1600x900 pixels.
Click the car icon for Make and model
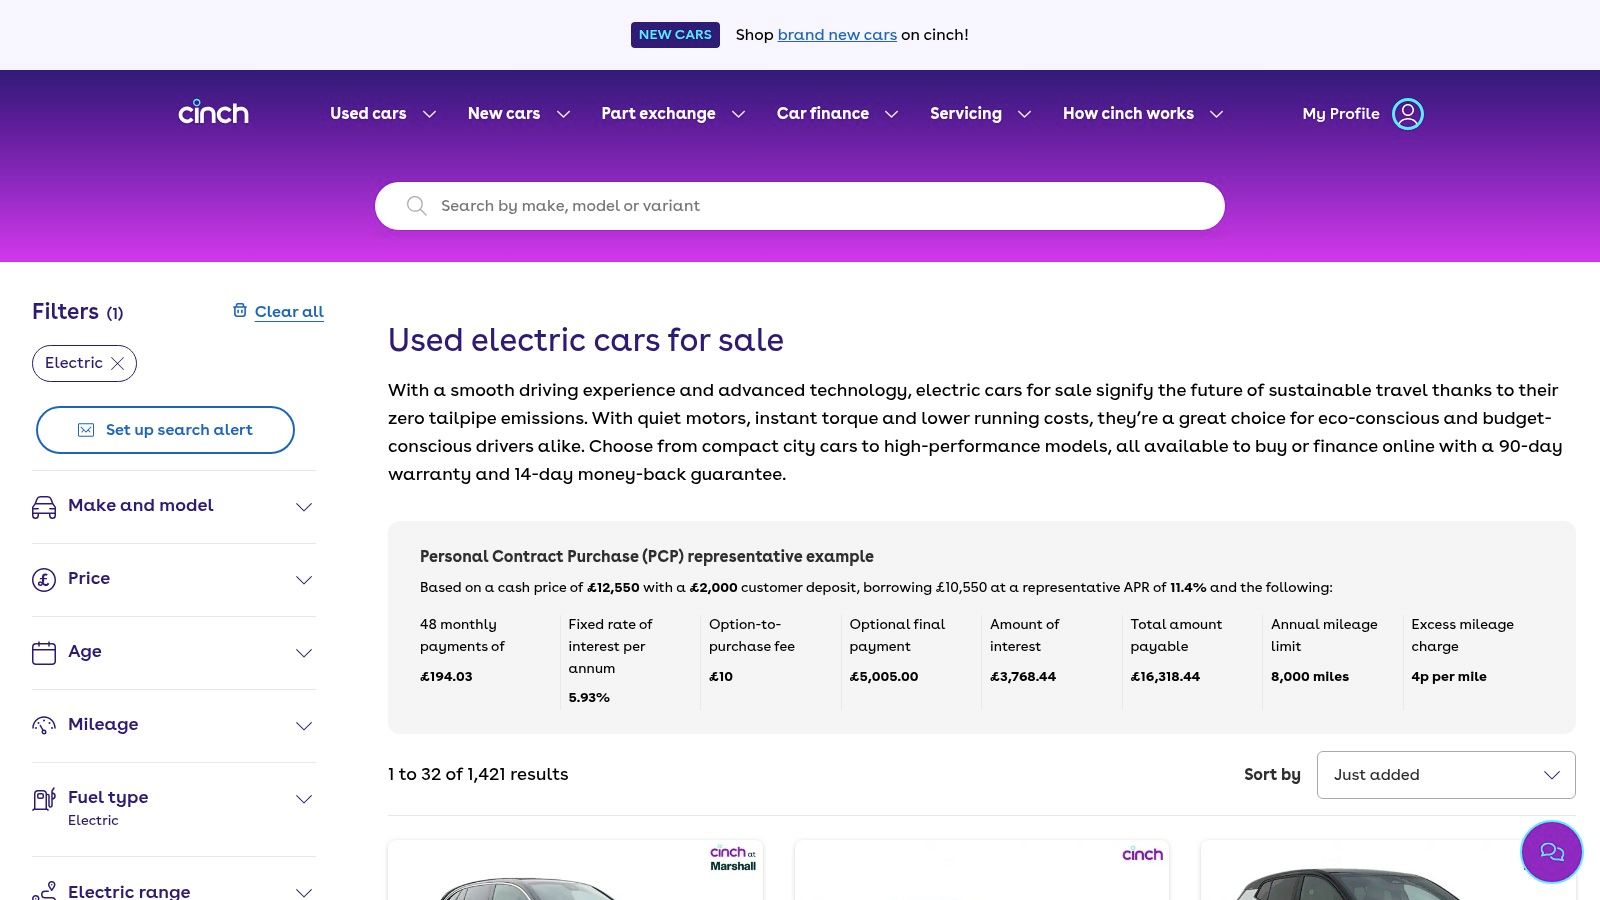click(44, 507)
